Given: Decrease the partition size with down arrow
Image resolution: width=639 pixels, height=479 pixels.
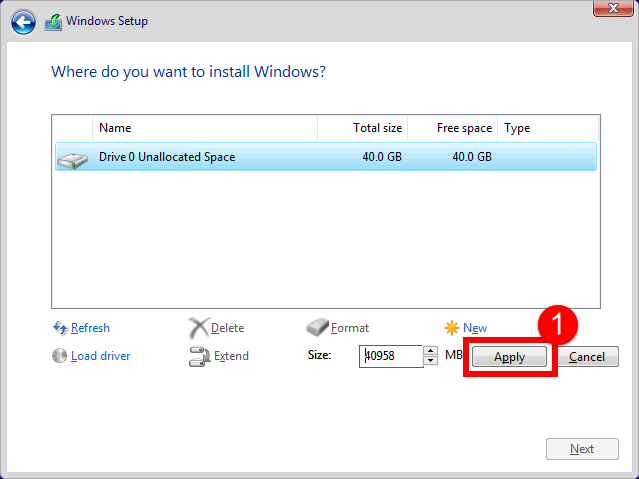Looking at the screenshot, I should point(431,361).
